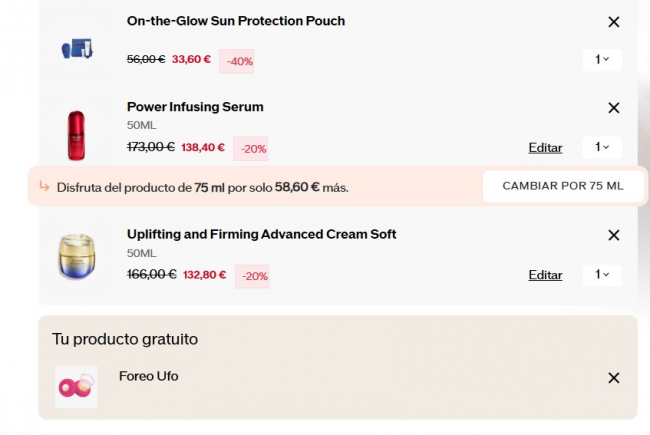Remove Uplifting and Firming Advanced Cream Soft
650x435 pixels.
614,235
